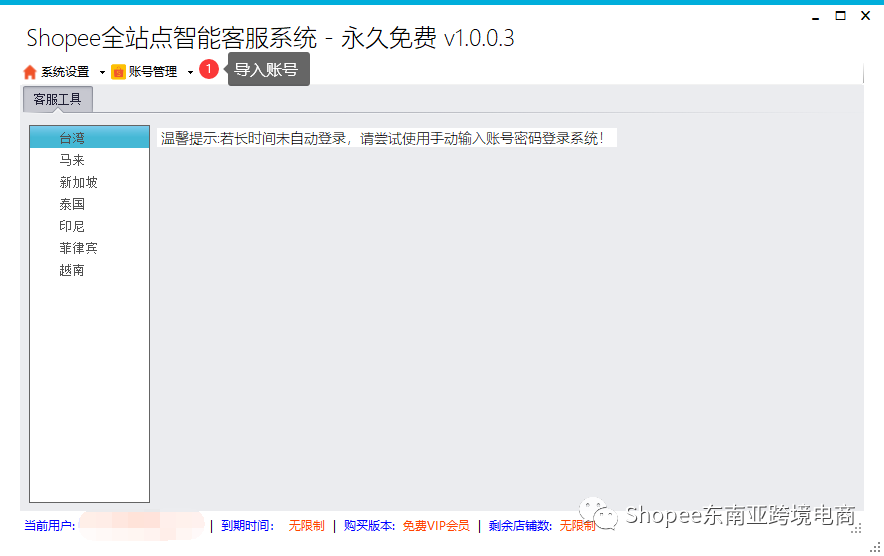Expand the 系统设置 dropdown arrow
884x556 pixels.
102,73
